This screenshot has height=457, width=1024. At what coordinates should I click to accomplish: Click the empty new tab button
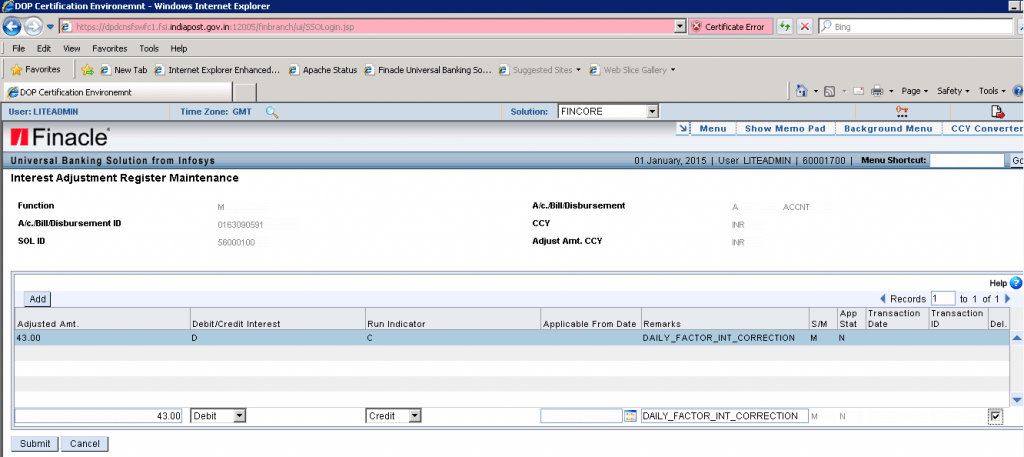[x=245, y=93]
